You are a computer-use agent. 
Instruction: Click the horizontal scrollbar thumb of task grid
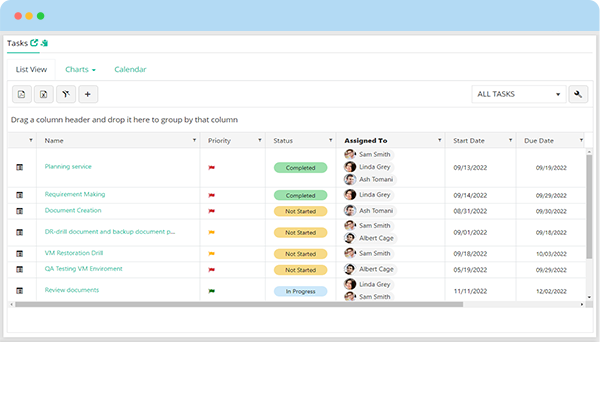click(239, 305)
